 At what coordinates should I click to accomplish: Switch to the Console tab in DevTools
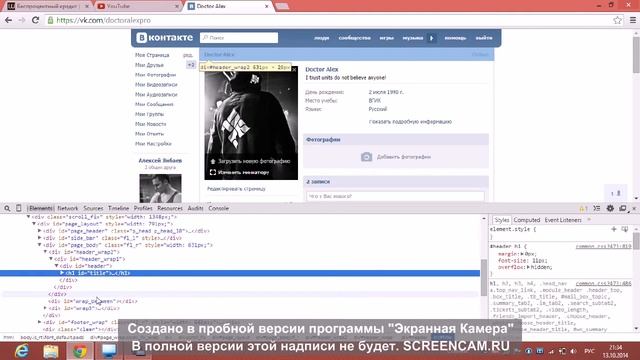pyautogui.click(x=218, y=208)
